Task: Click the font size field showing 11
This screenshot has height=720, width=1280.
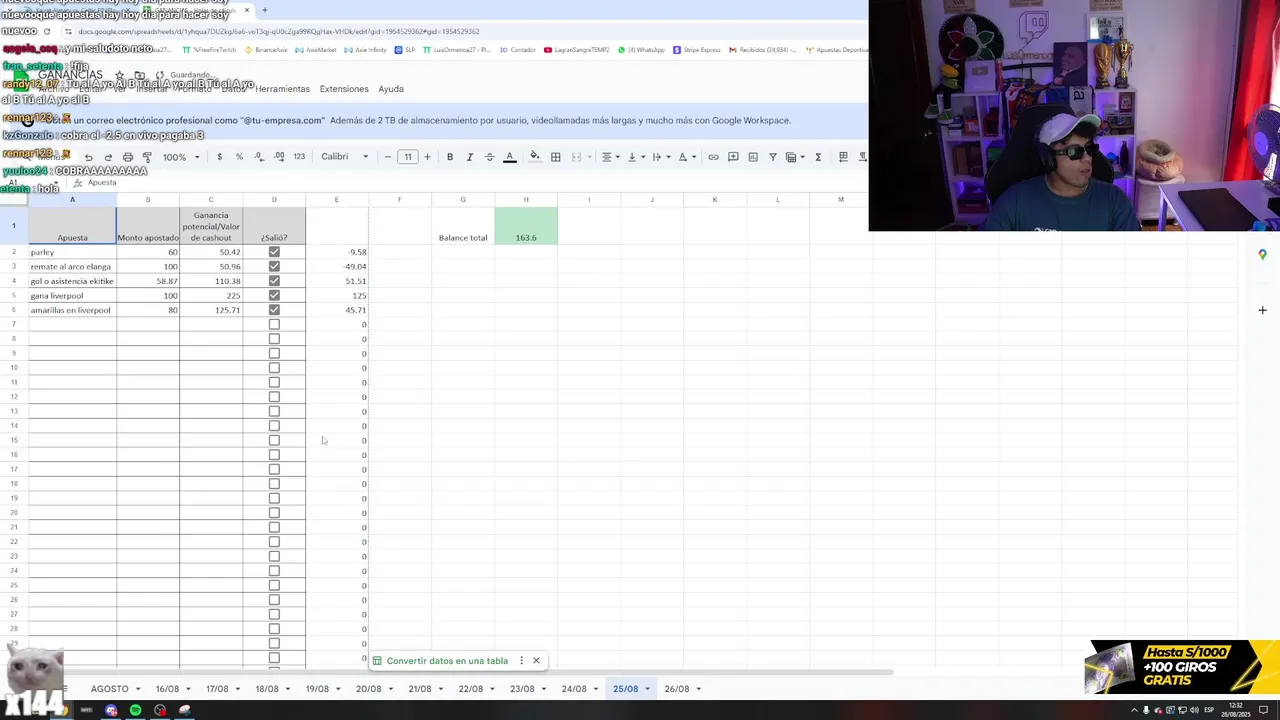Action: pyautogui.click(x=408, y=157)
